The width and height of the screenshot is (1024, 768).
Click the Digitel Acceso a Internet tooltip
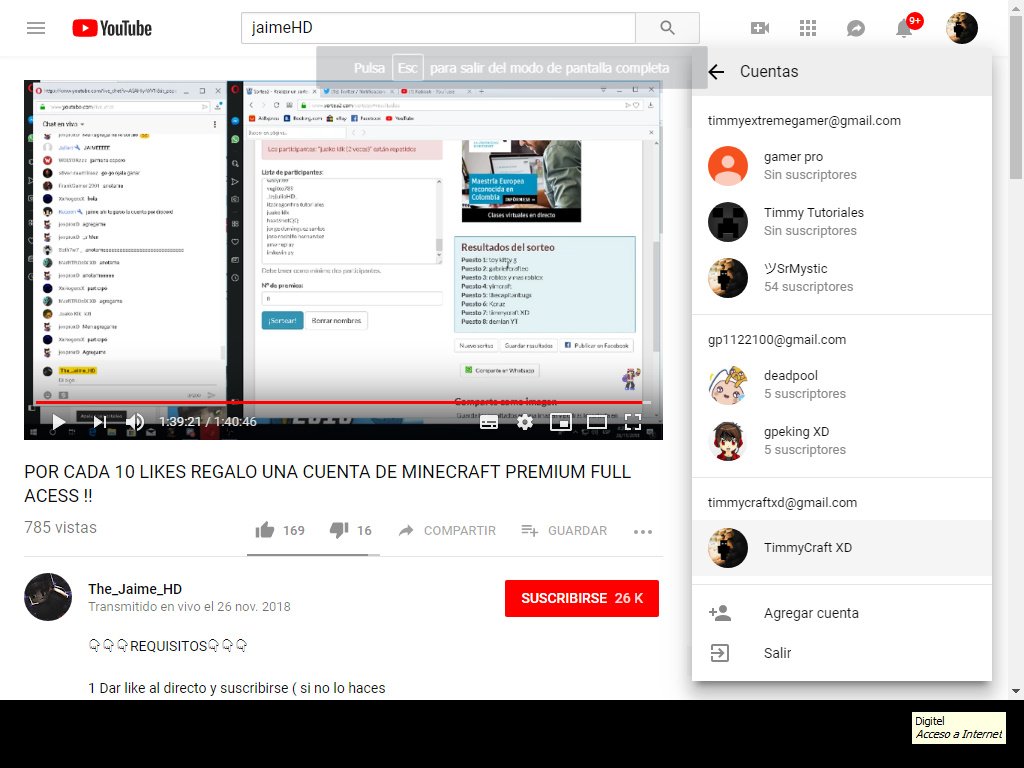click(x=959, y=728)
